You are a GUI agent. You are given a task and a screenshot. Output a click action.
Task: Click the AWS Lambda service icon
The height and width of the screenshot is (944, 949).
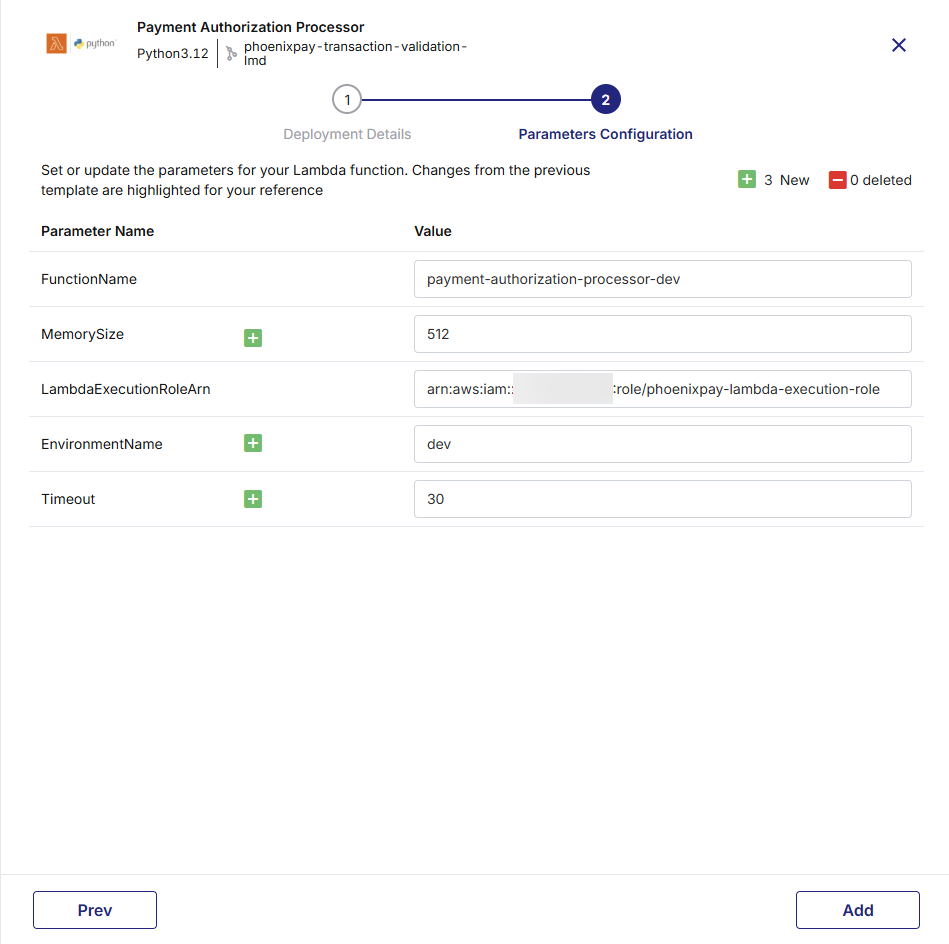[x=55, y=42]
